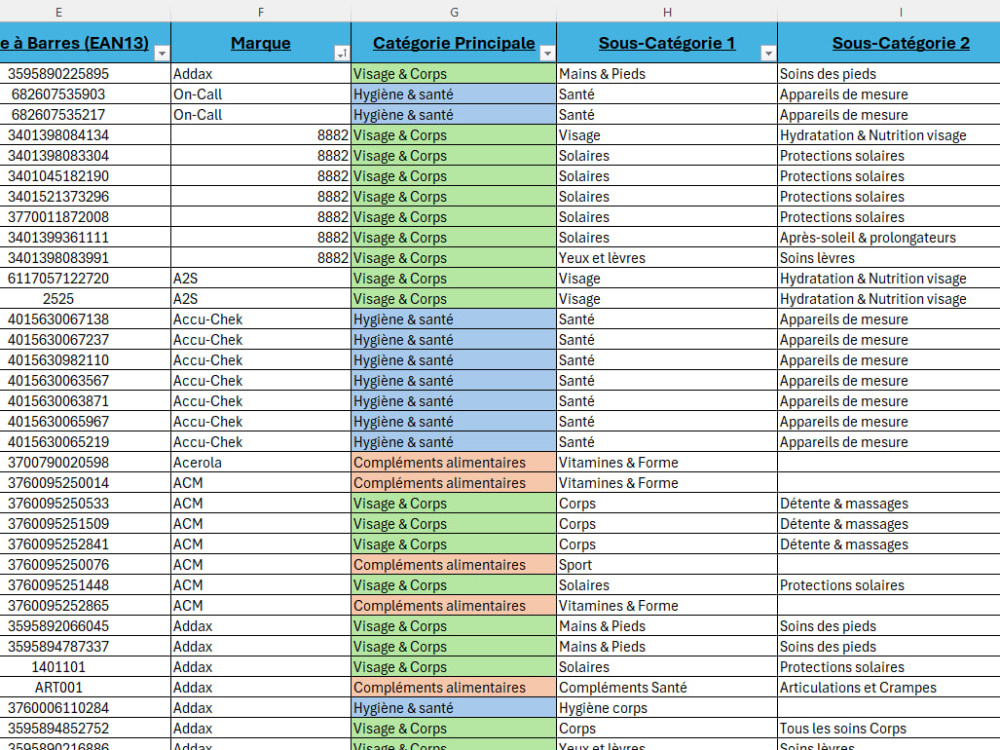Select column I header letter
The image size is (1000, 750).
901,12
